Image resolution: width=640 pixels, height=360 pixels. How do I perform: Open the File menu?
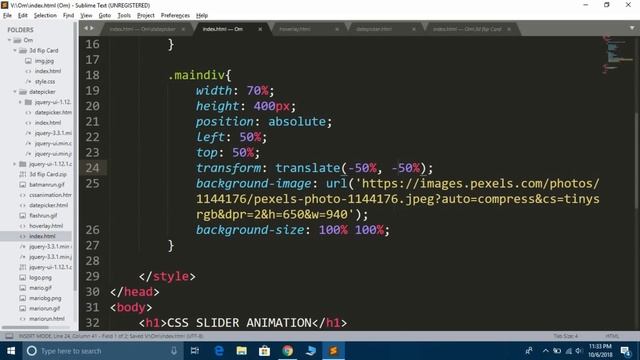pos(7,16)
